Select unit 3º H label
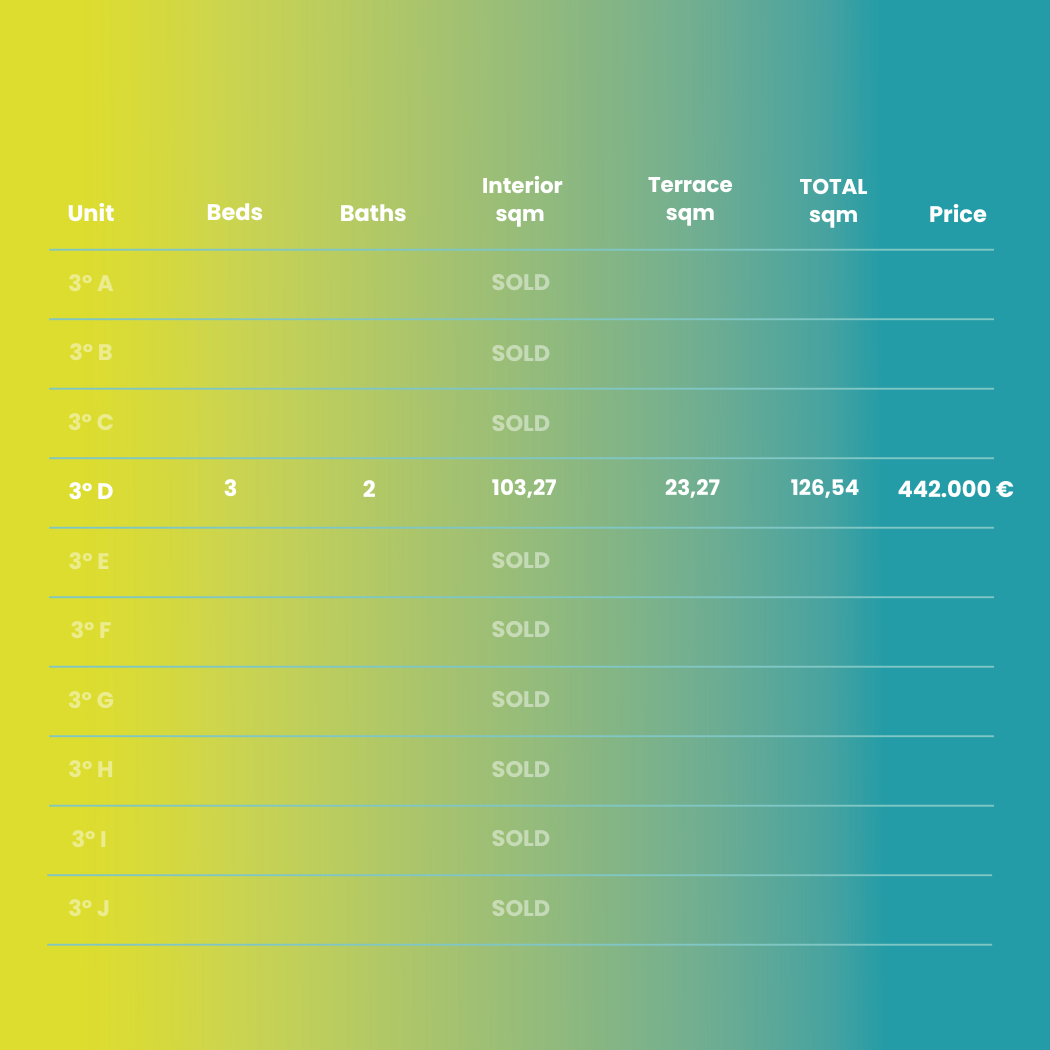This screenshot has width=1050, height=1050. pos(91,769)
